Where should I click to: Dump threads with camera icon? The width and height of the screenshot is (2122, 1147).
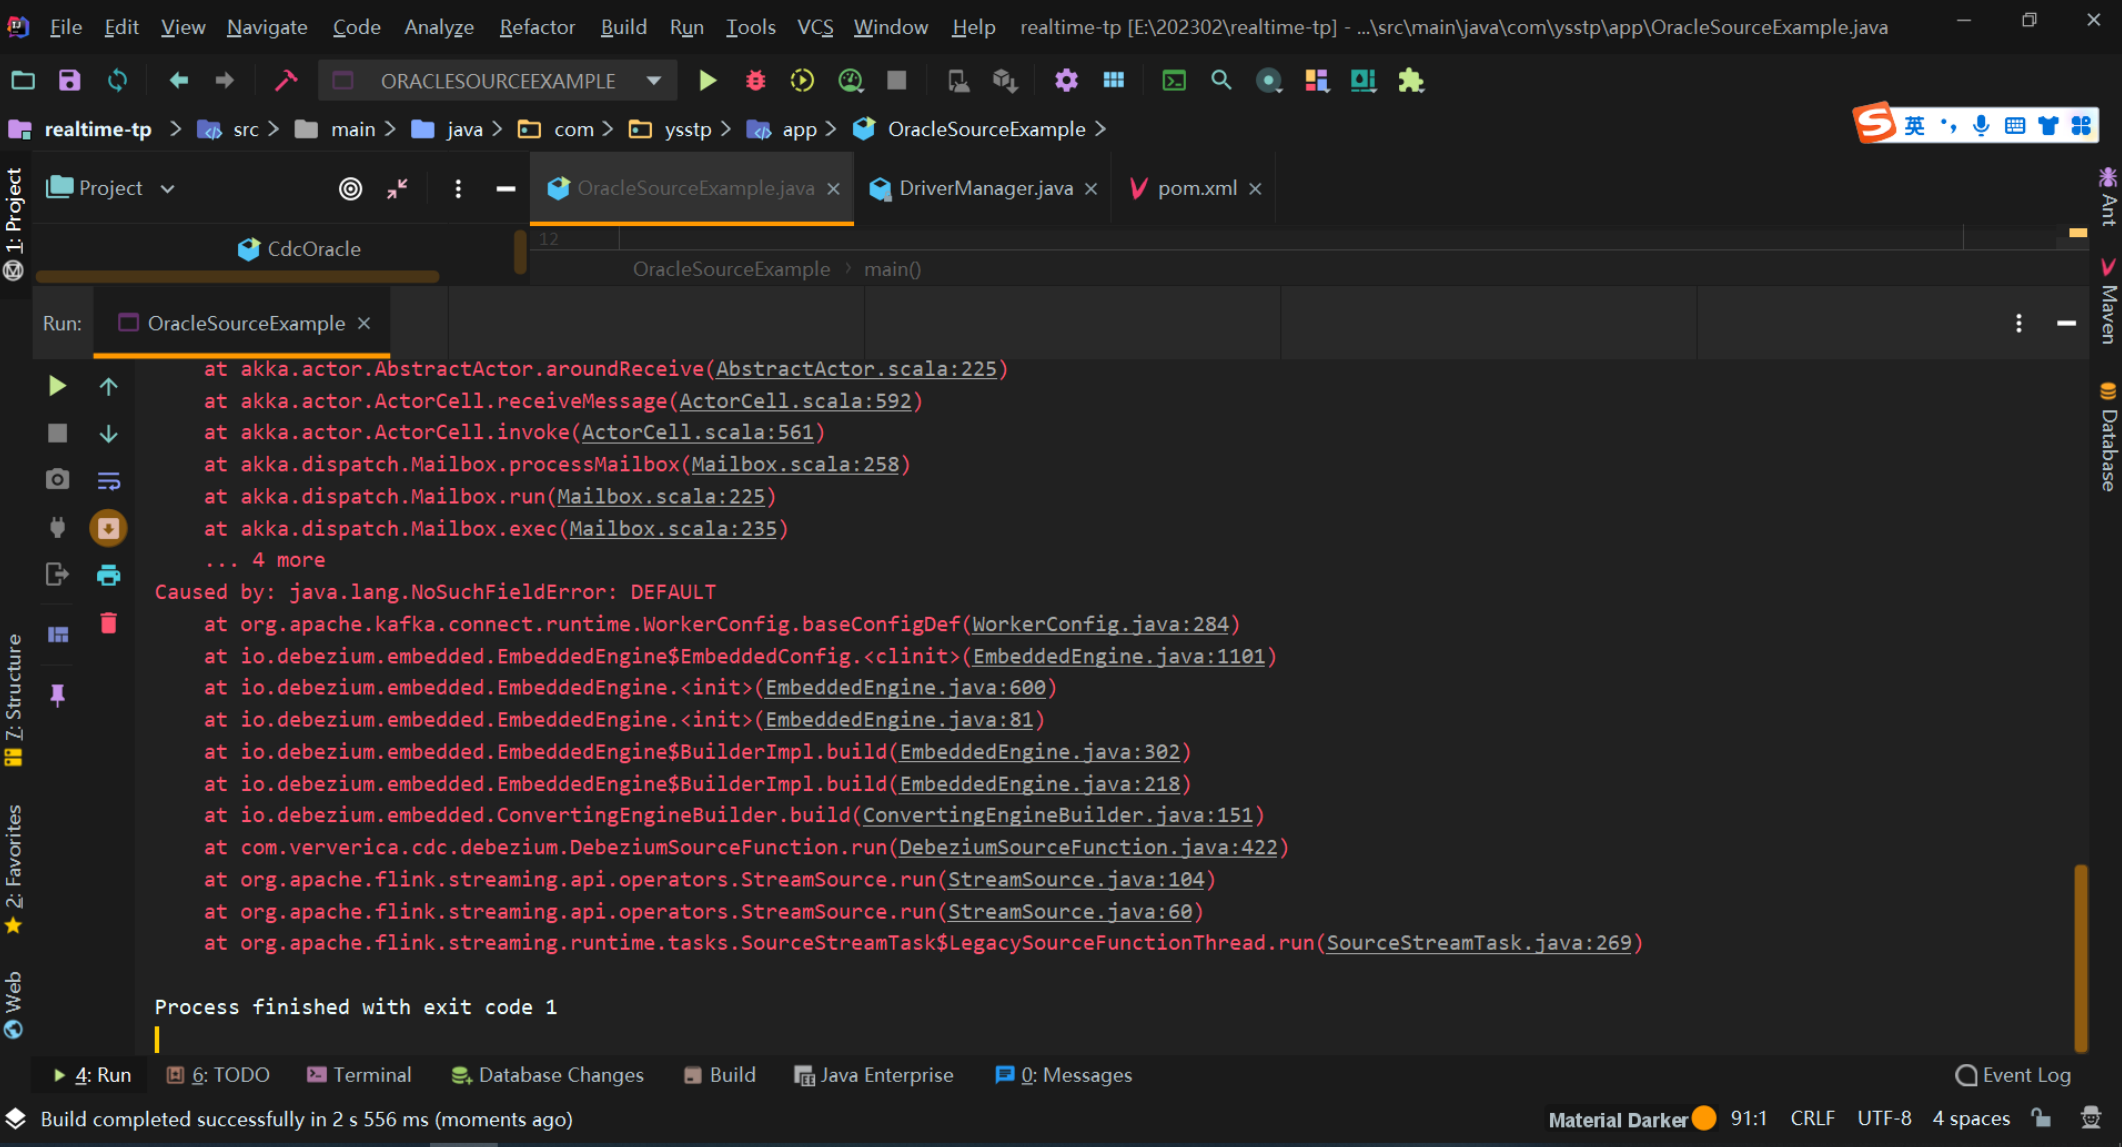[57, 479]
